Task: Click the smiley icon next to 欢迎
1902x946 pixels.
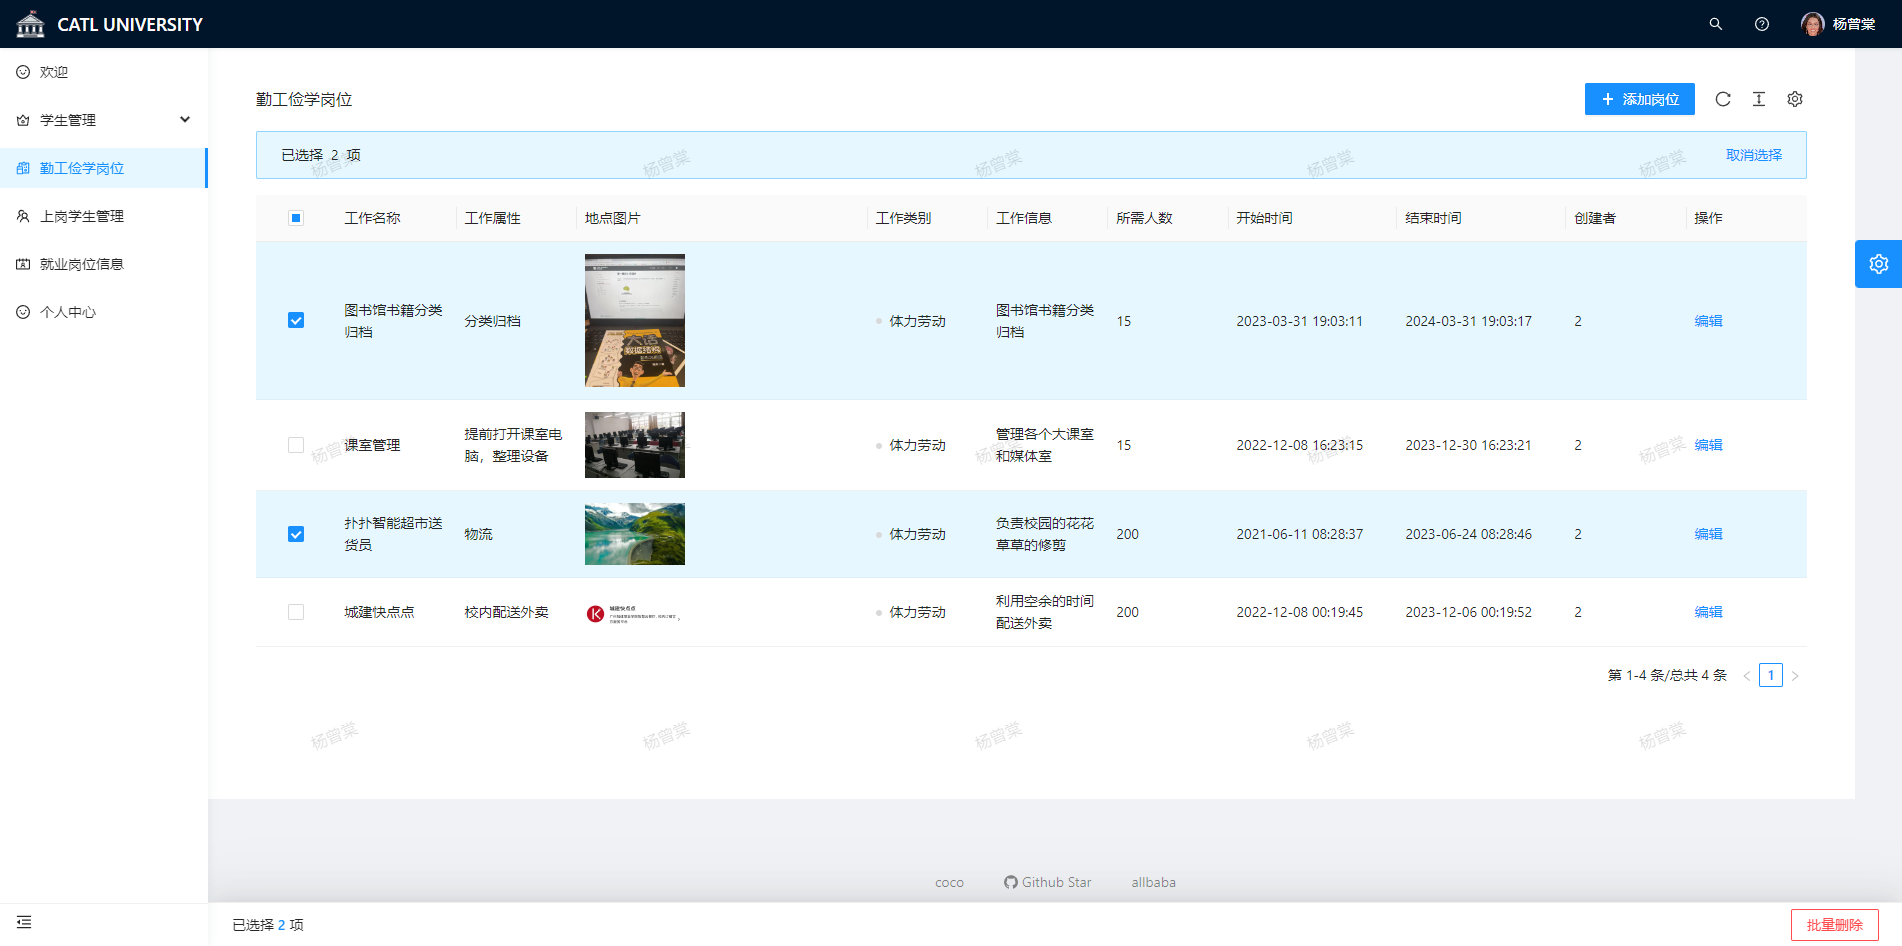Action: tap(23, 72)
